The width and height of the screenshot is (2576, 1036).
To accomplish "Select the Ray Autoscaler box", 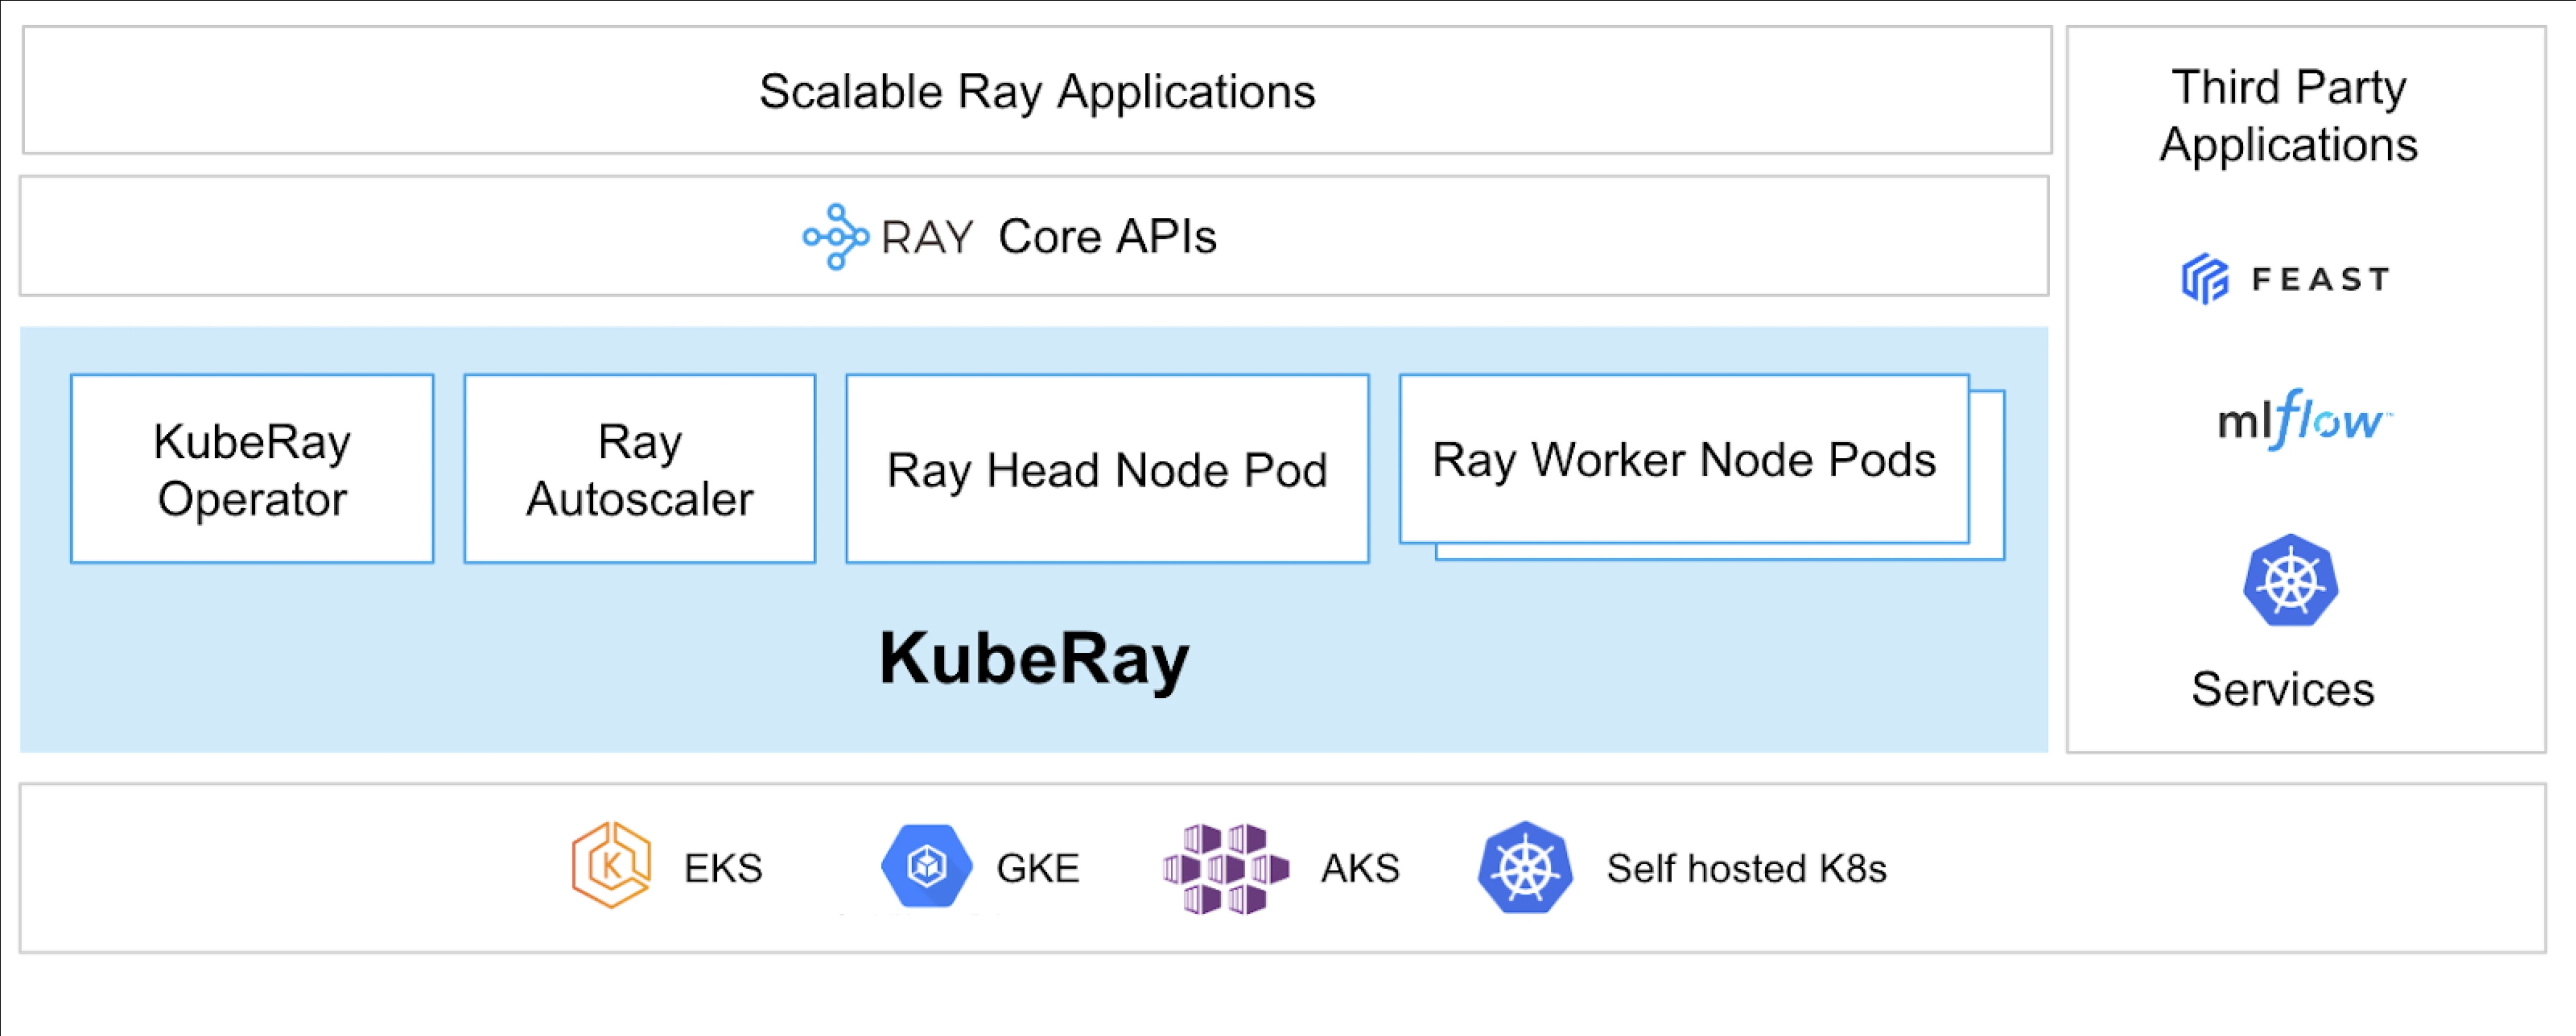I will [x=640, y=469].
